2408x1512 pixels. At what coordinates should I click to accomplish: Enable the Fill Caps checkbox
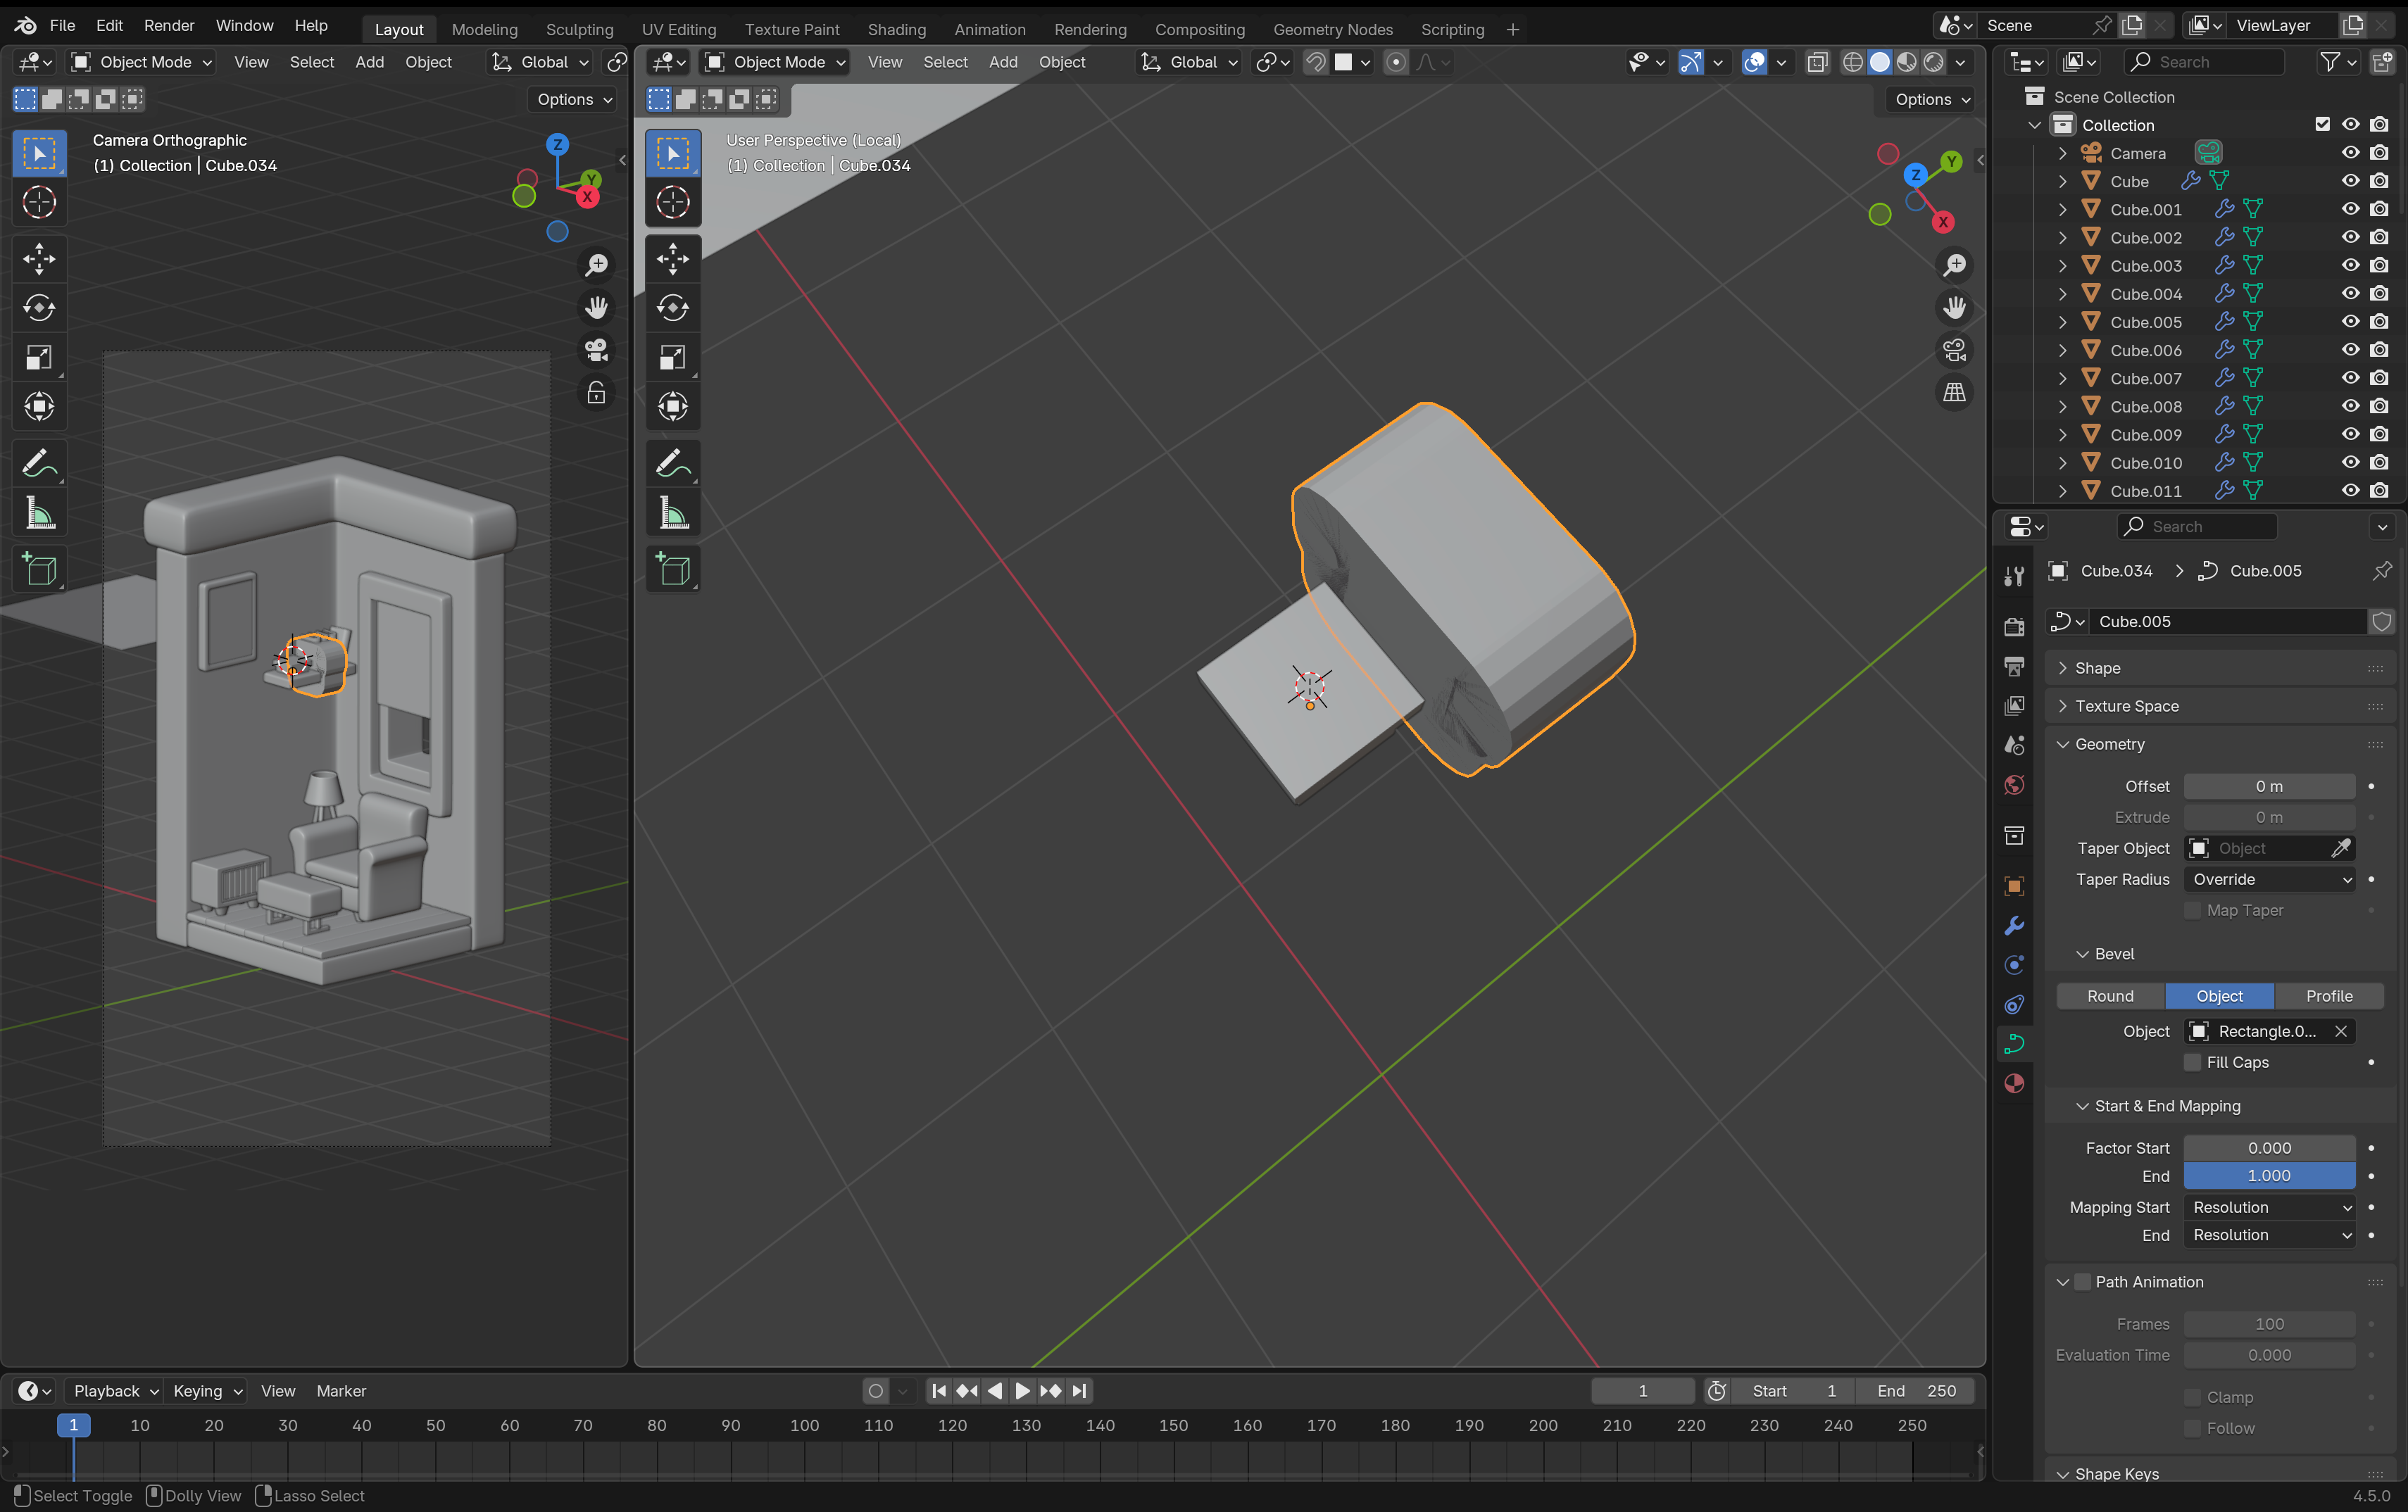pyautogui.click(x=2192, y=1062)
